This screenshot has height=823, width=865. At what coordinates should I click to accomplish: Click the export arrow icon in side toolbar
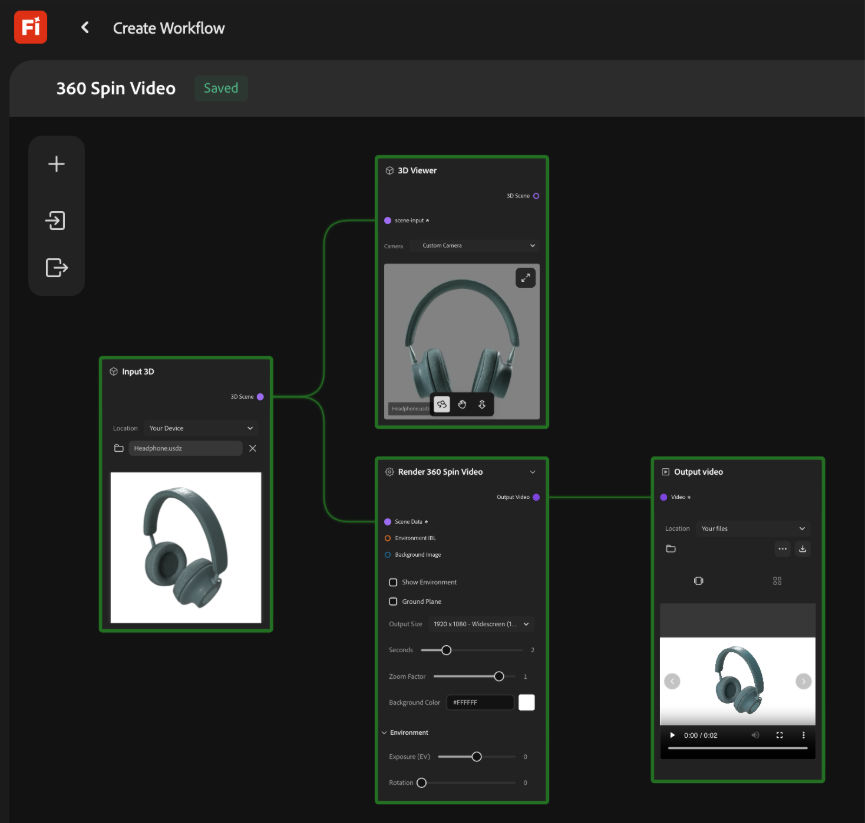coord(56,268)
